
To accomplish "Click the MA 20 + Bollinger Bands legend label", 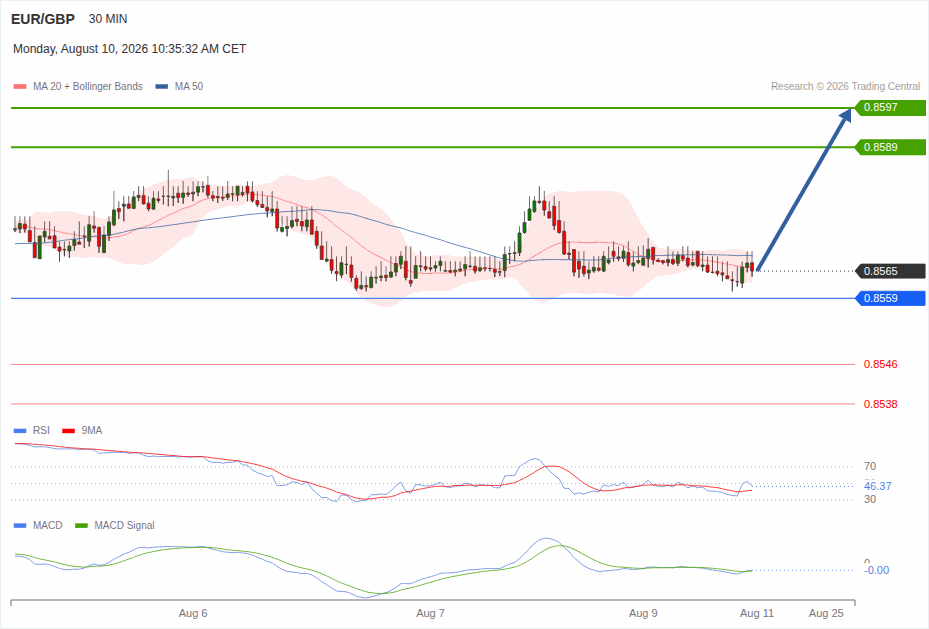I will point(88,86).
